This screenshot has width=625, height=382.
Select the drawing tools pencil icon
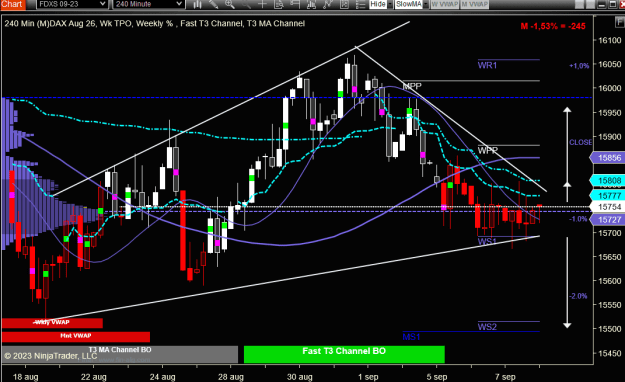click(214, 4)
